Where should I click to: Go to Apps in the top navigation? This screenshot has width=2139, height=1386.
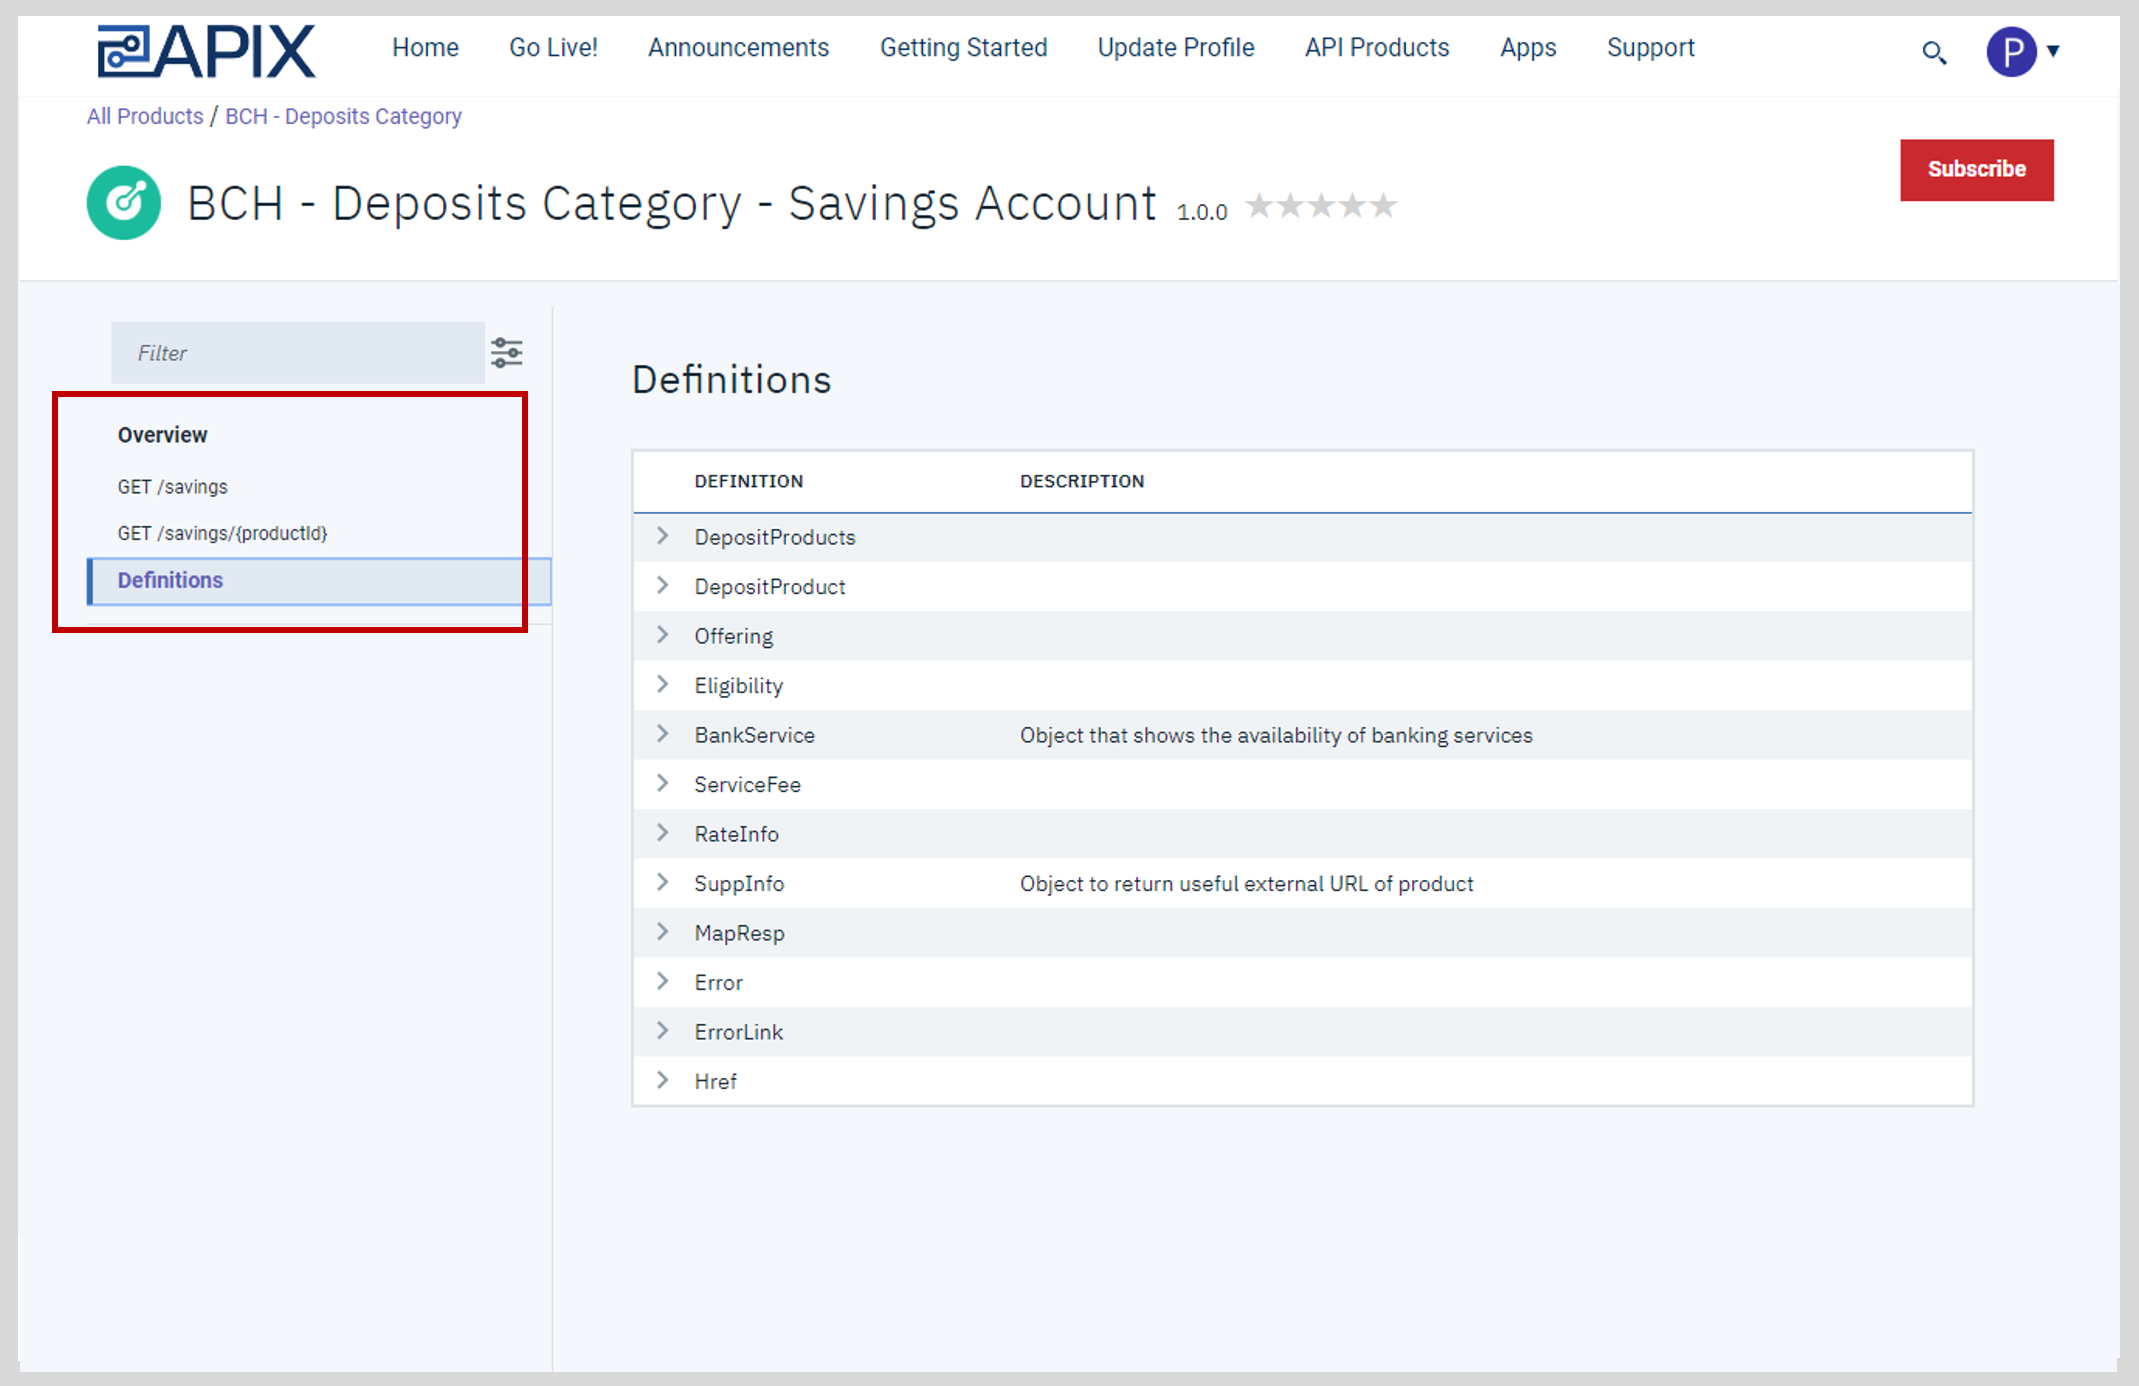pos(1528,47)
